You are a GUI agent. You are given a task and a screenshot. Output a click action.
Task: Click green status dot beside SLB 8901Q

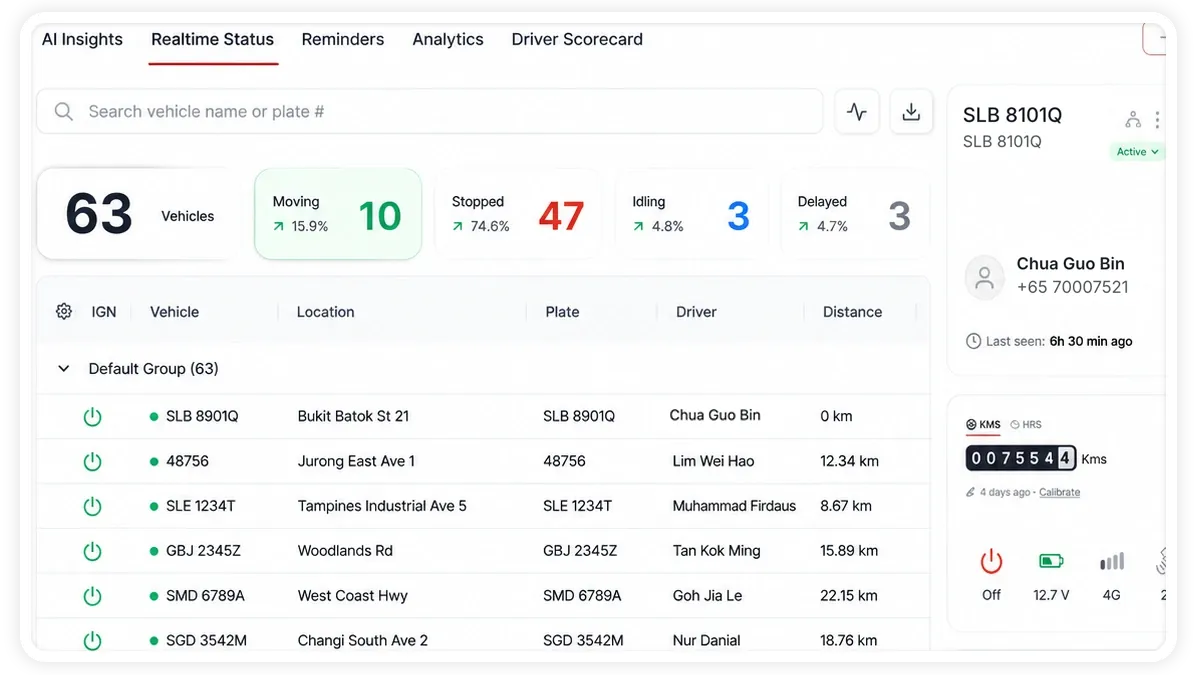pos(154,416)
